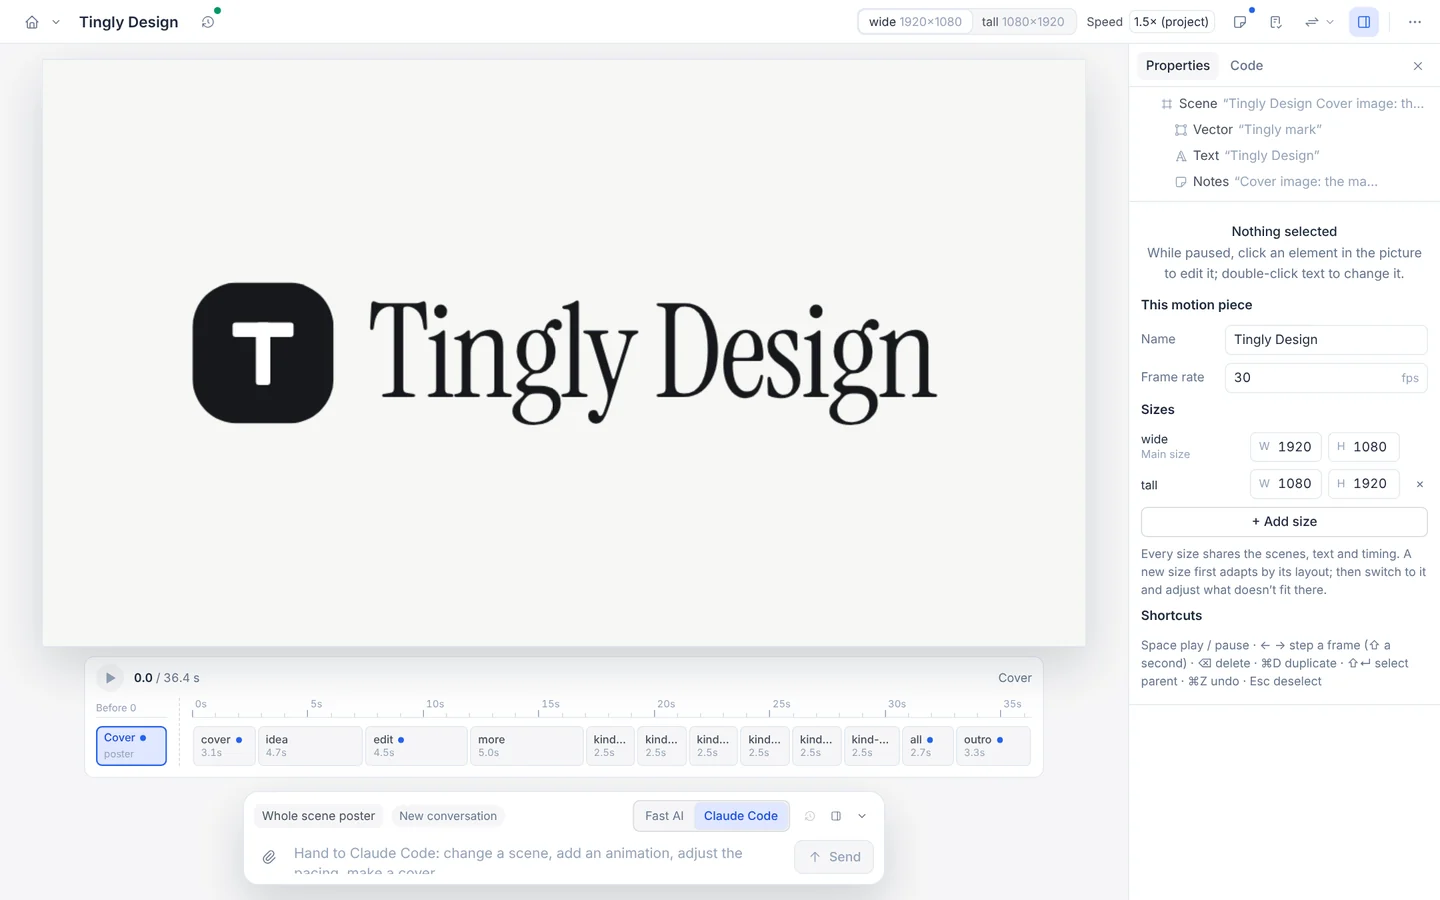Click the + Add size button
Image resolution: width=1440 pixels, height=900 pixels.
1284,522
